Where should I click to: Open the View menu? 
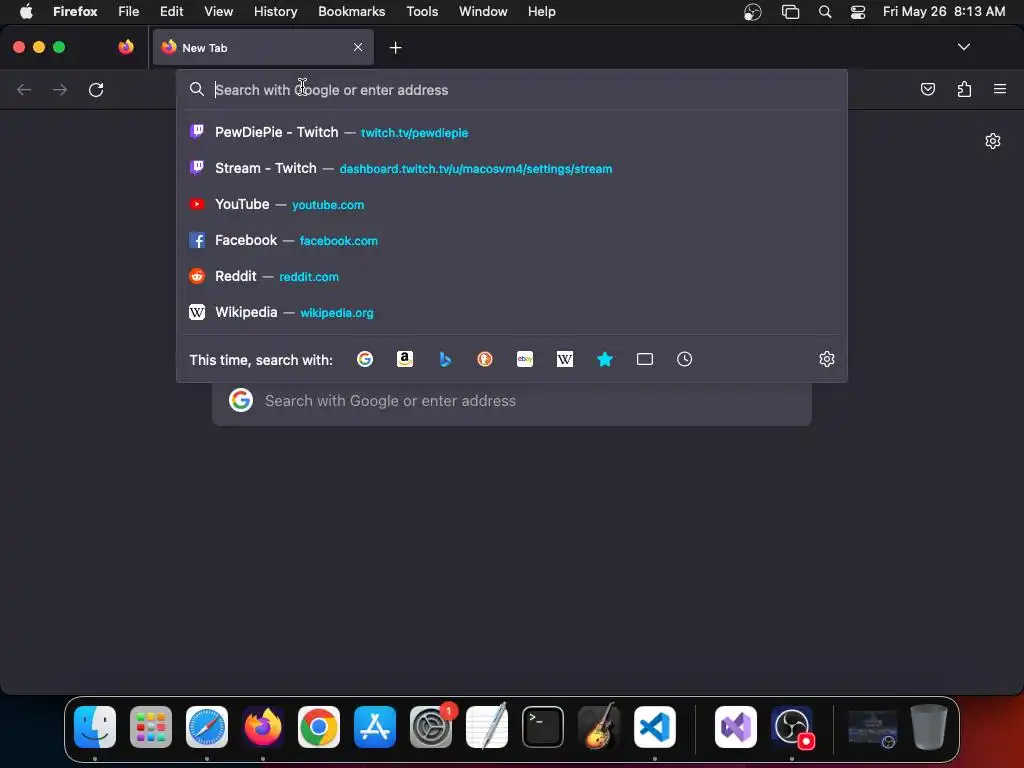[x=218, y=12]
